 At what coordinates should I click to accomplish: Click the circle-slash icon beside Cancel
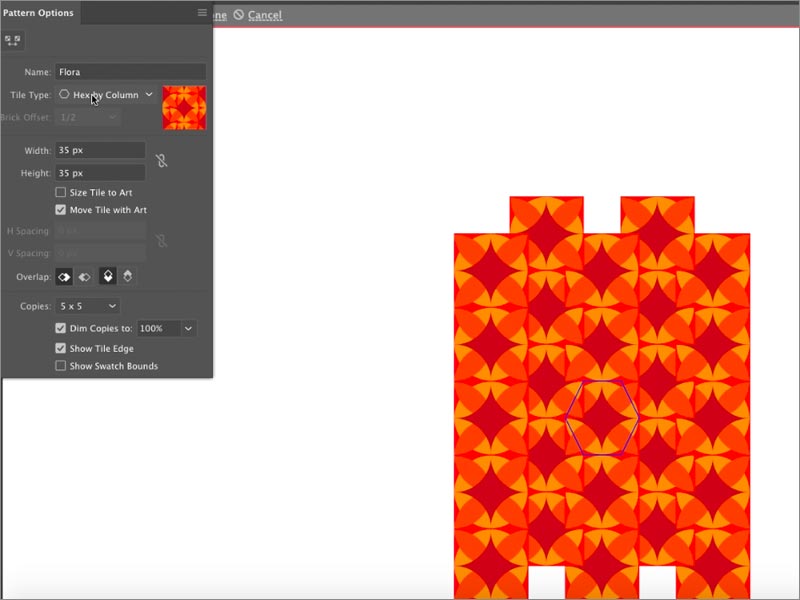coord(239,15)
